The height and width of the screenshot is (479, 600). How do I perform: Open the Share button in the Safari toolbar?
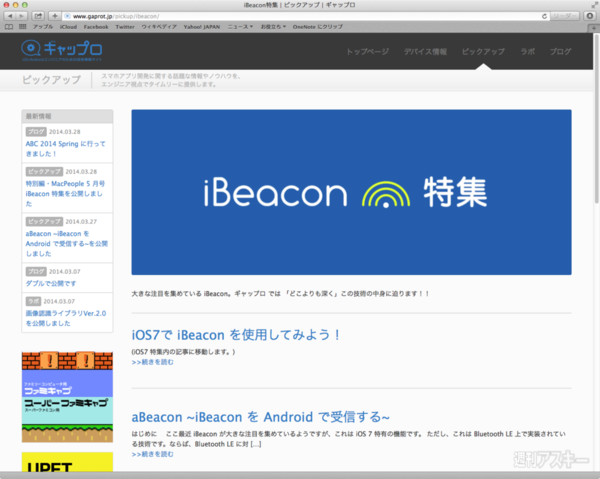click(38, 16)
